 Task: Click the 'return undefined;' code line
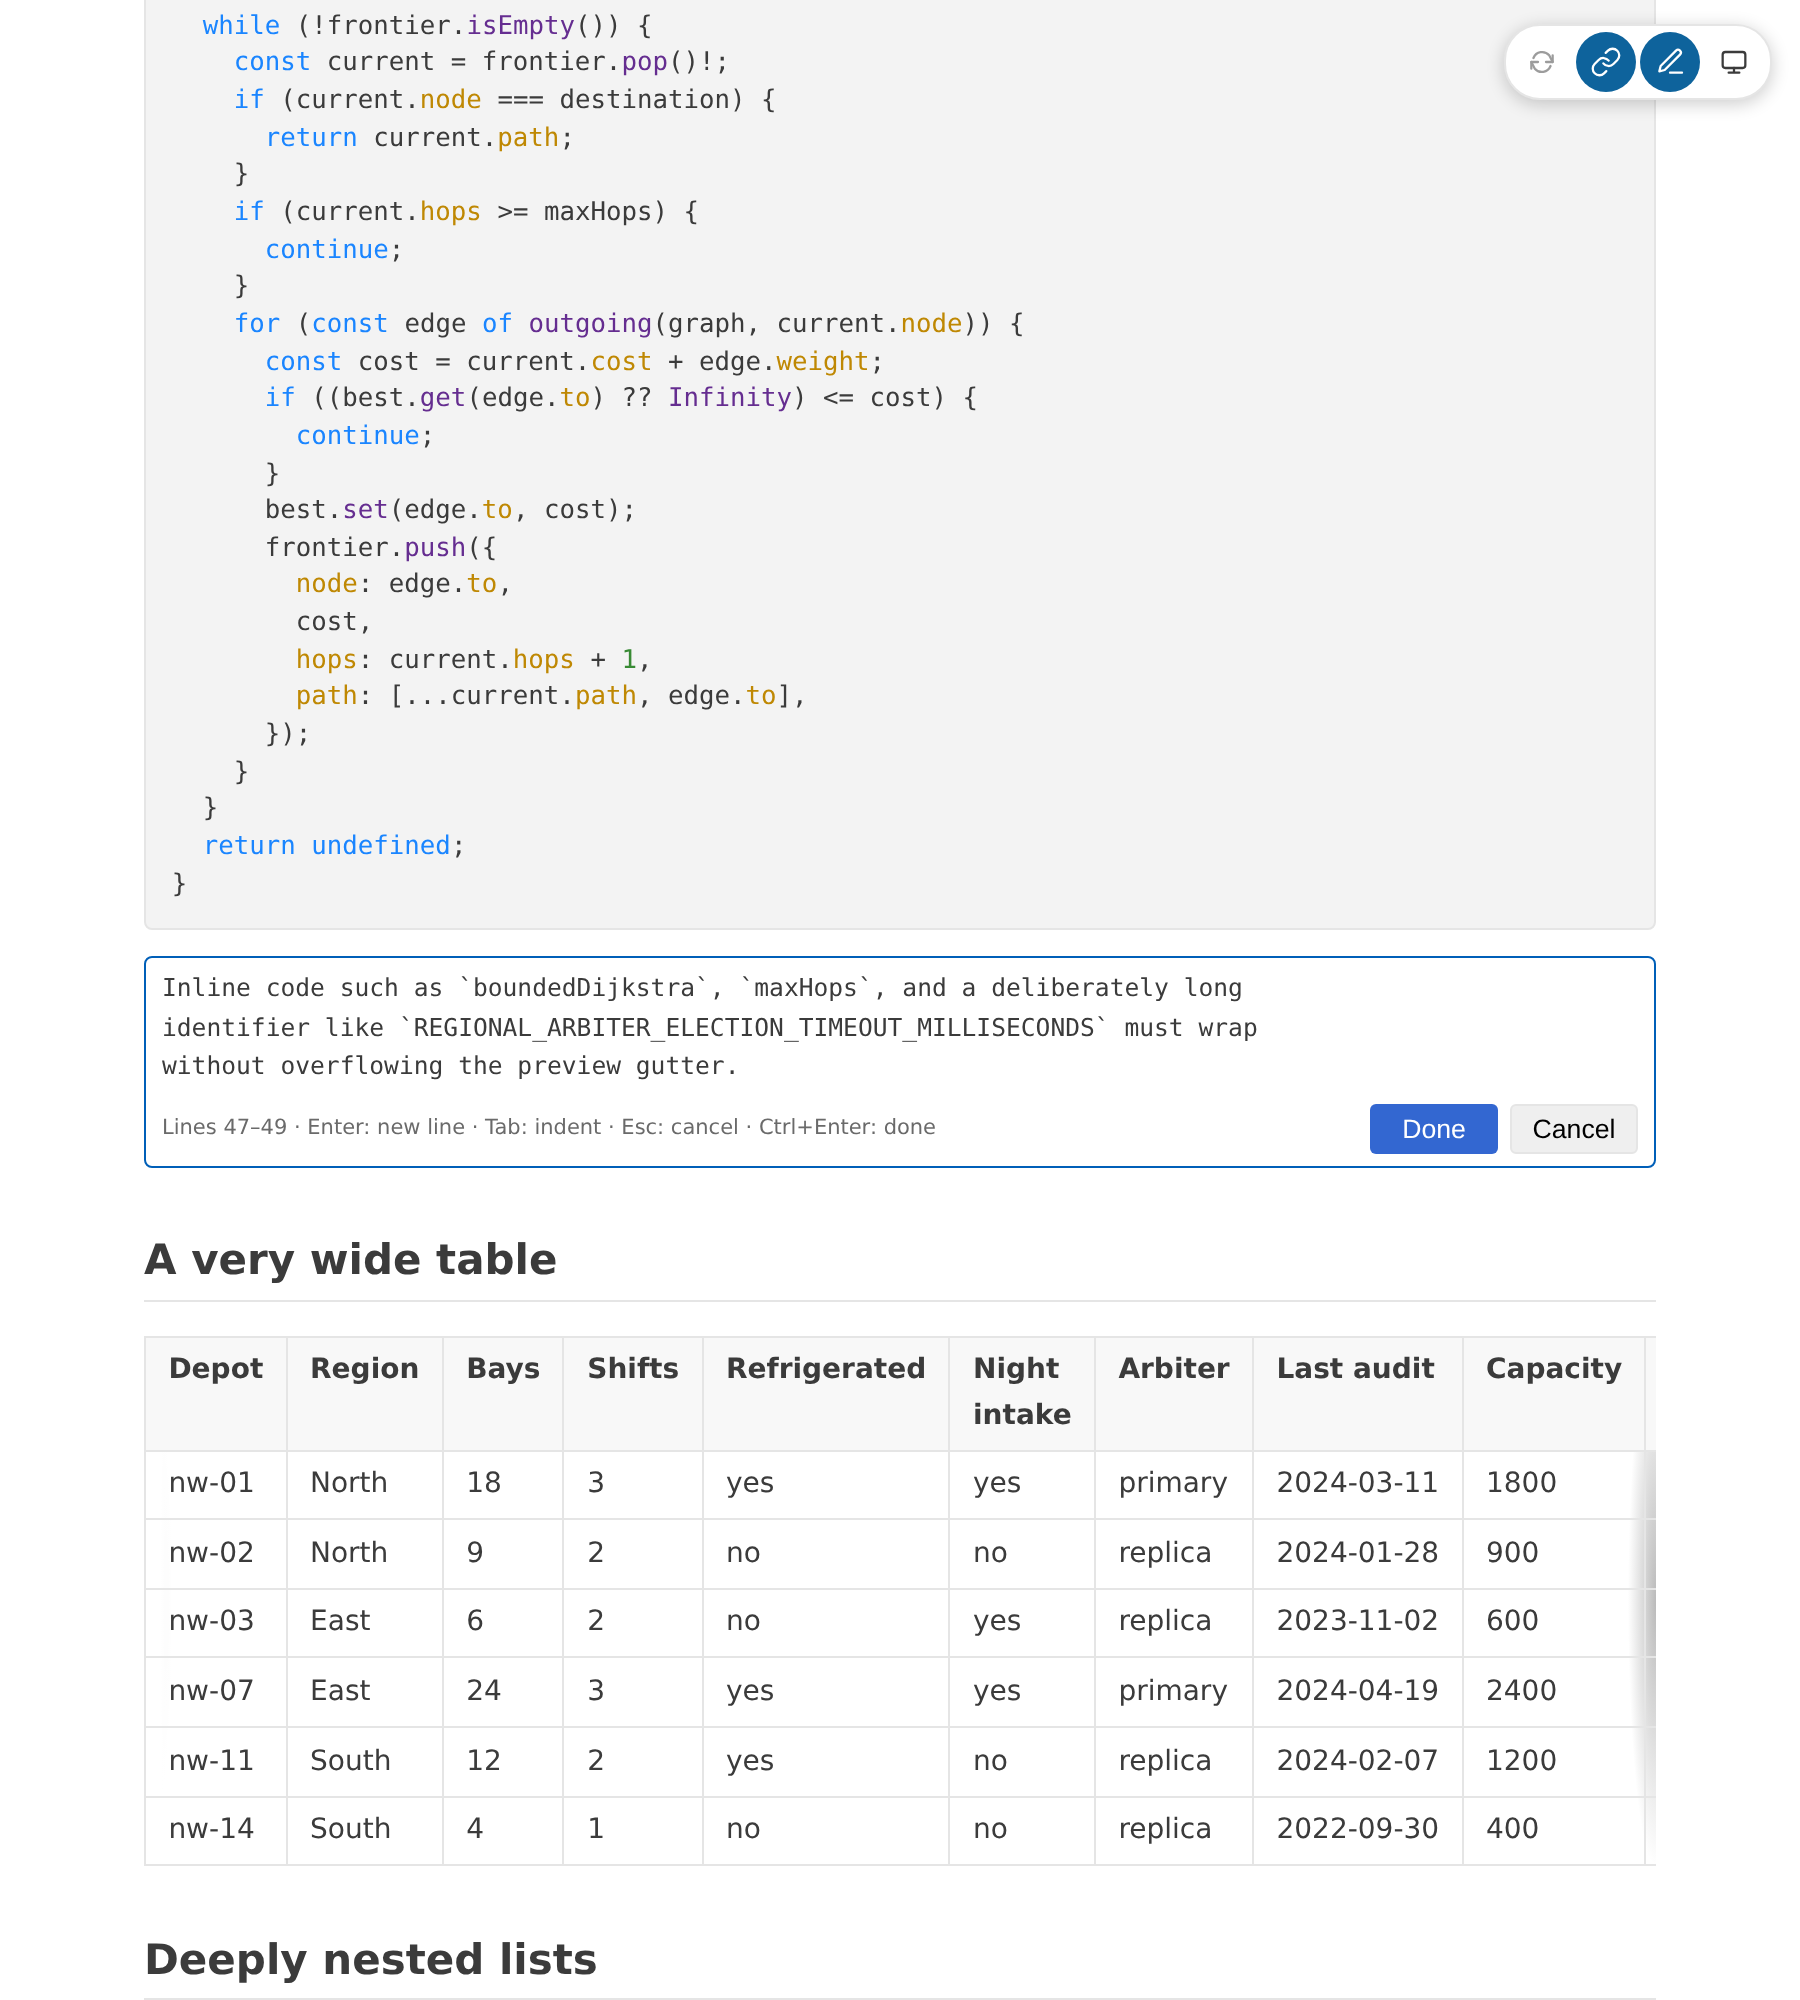(x=334, y=846)
